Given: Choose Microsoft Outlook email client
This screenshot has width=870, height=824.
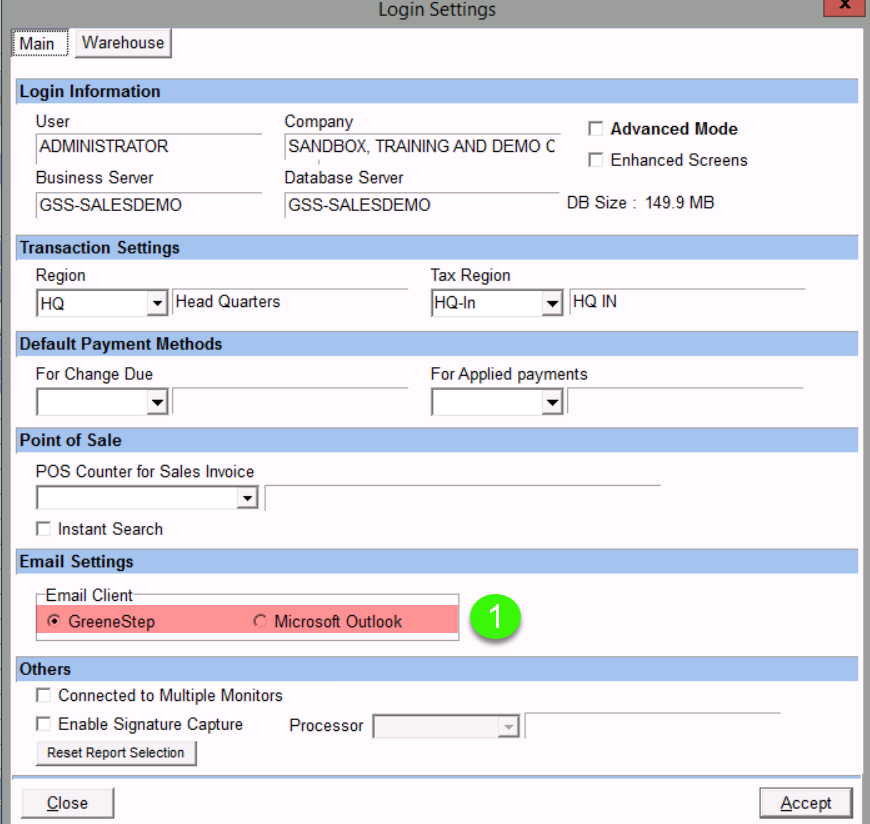Looking at the screenshot, I should (x=261, y=622).
